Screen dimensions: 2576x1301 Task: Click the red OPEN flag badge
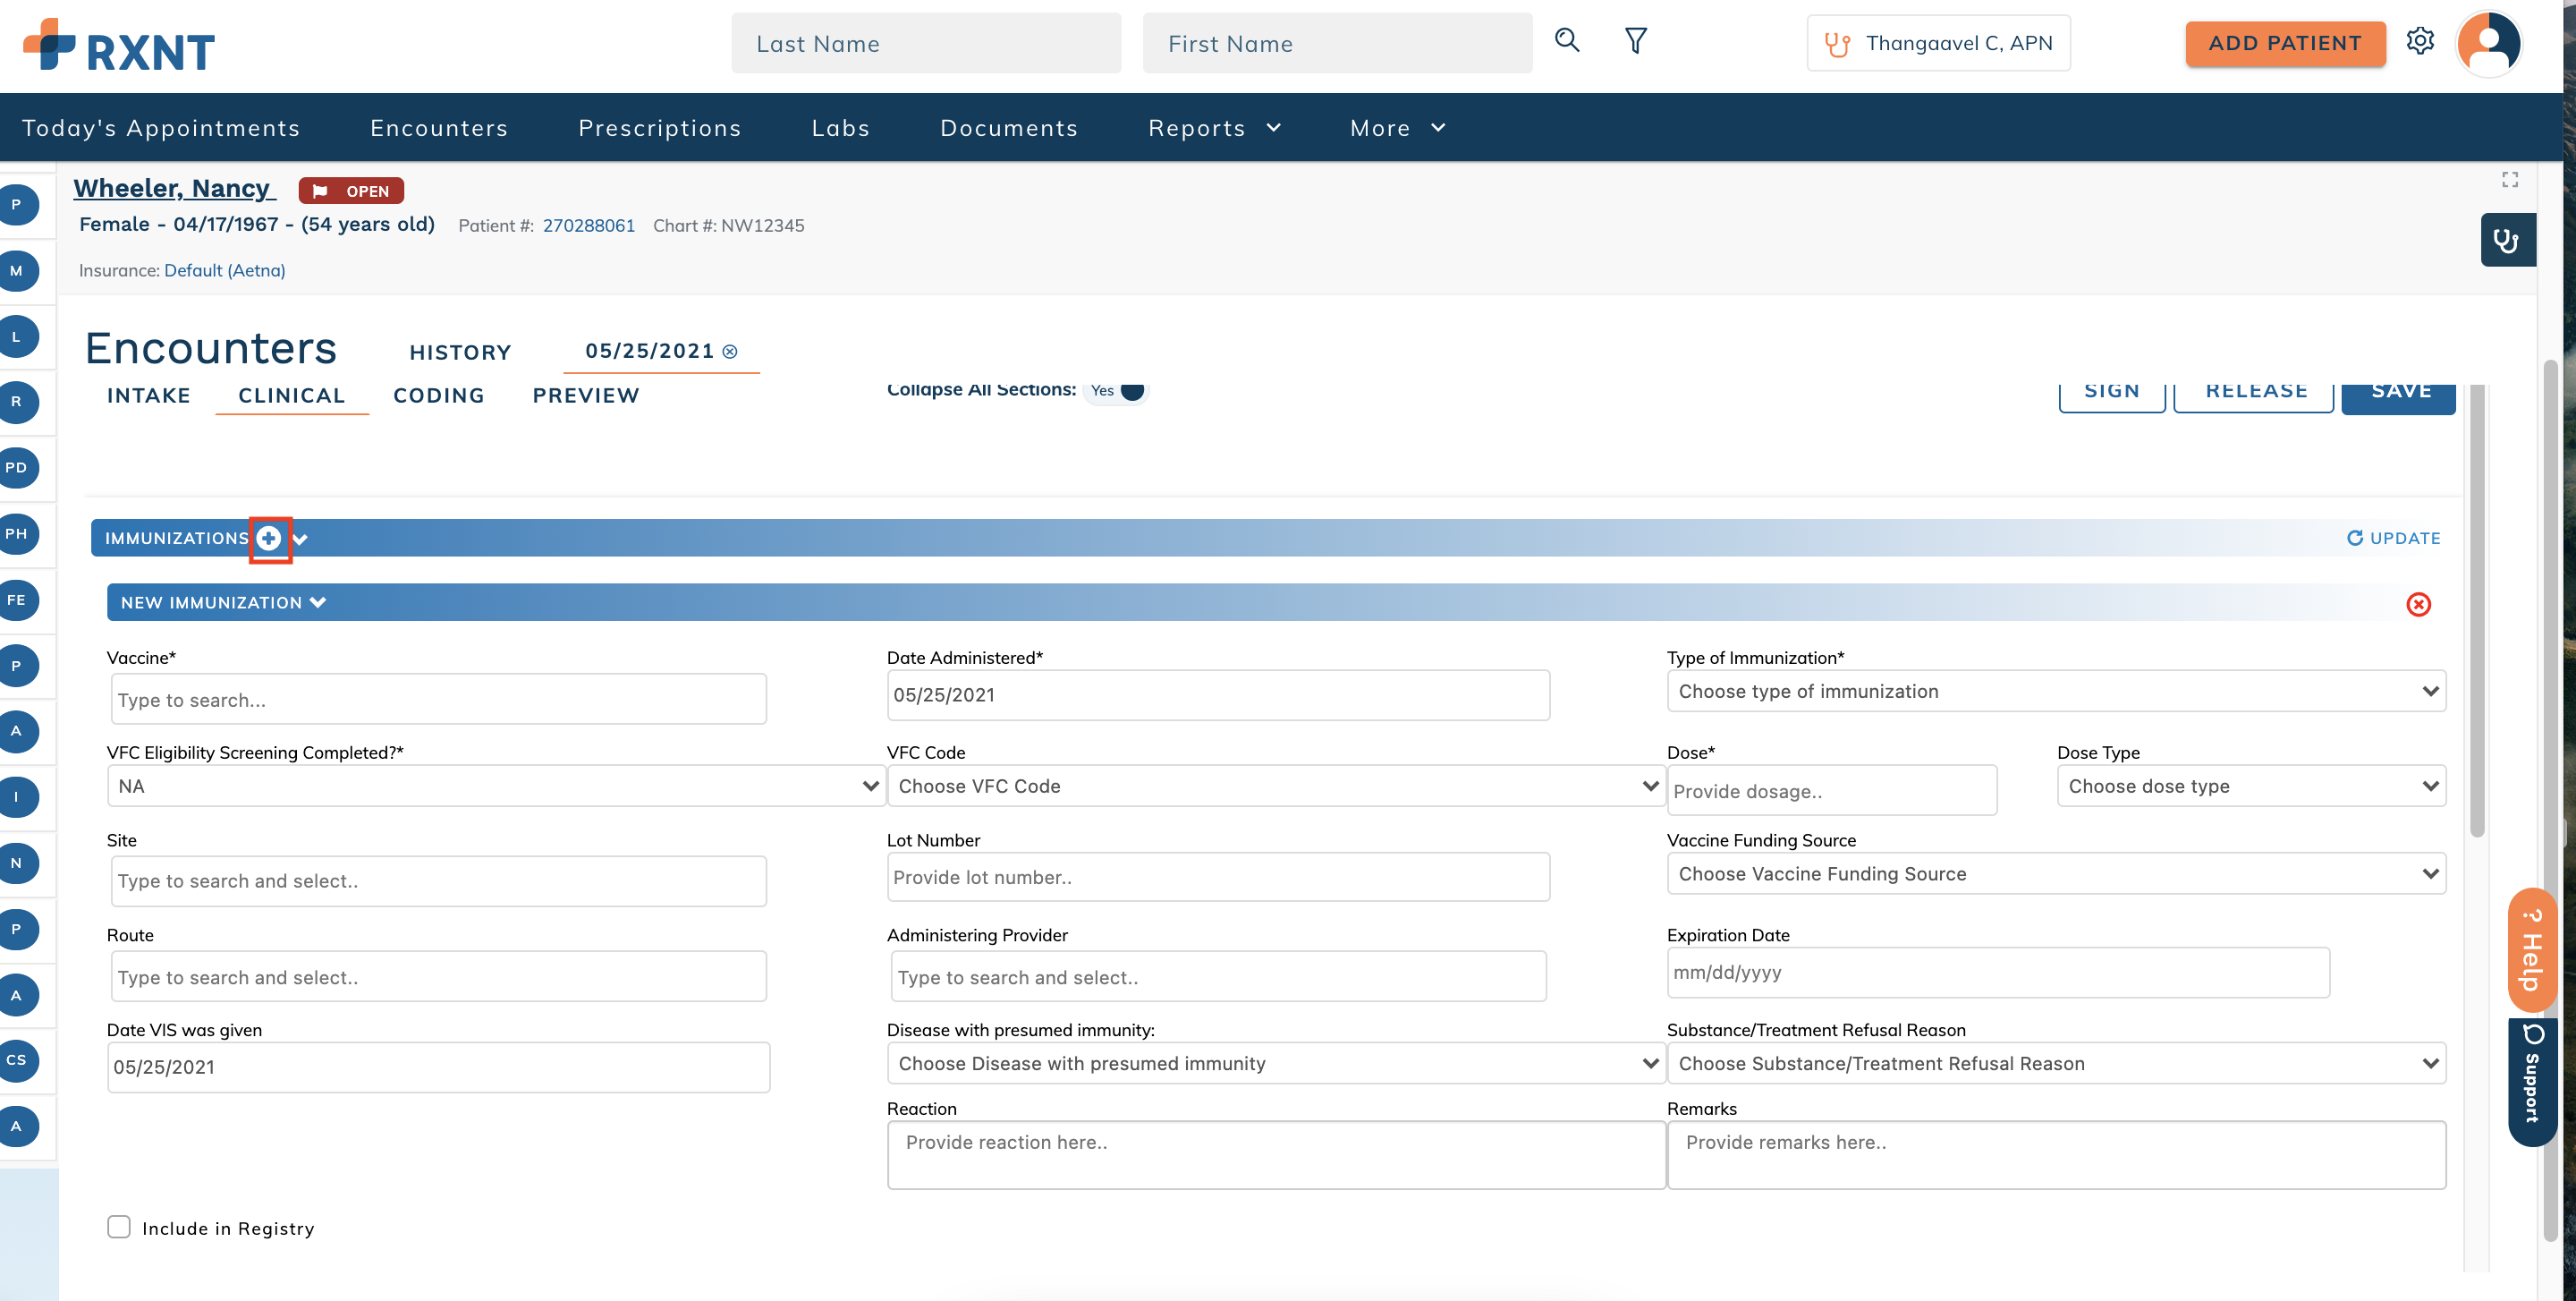point(351,191)
